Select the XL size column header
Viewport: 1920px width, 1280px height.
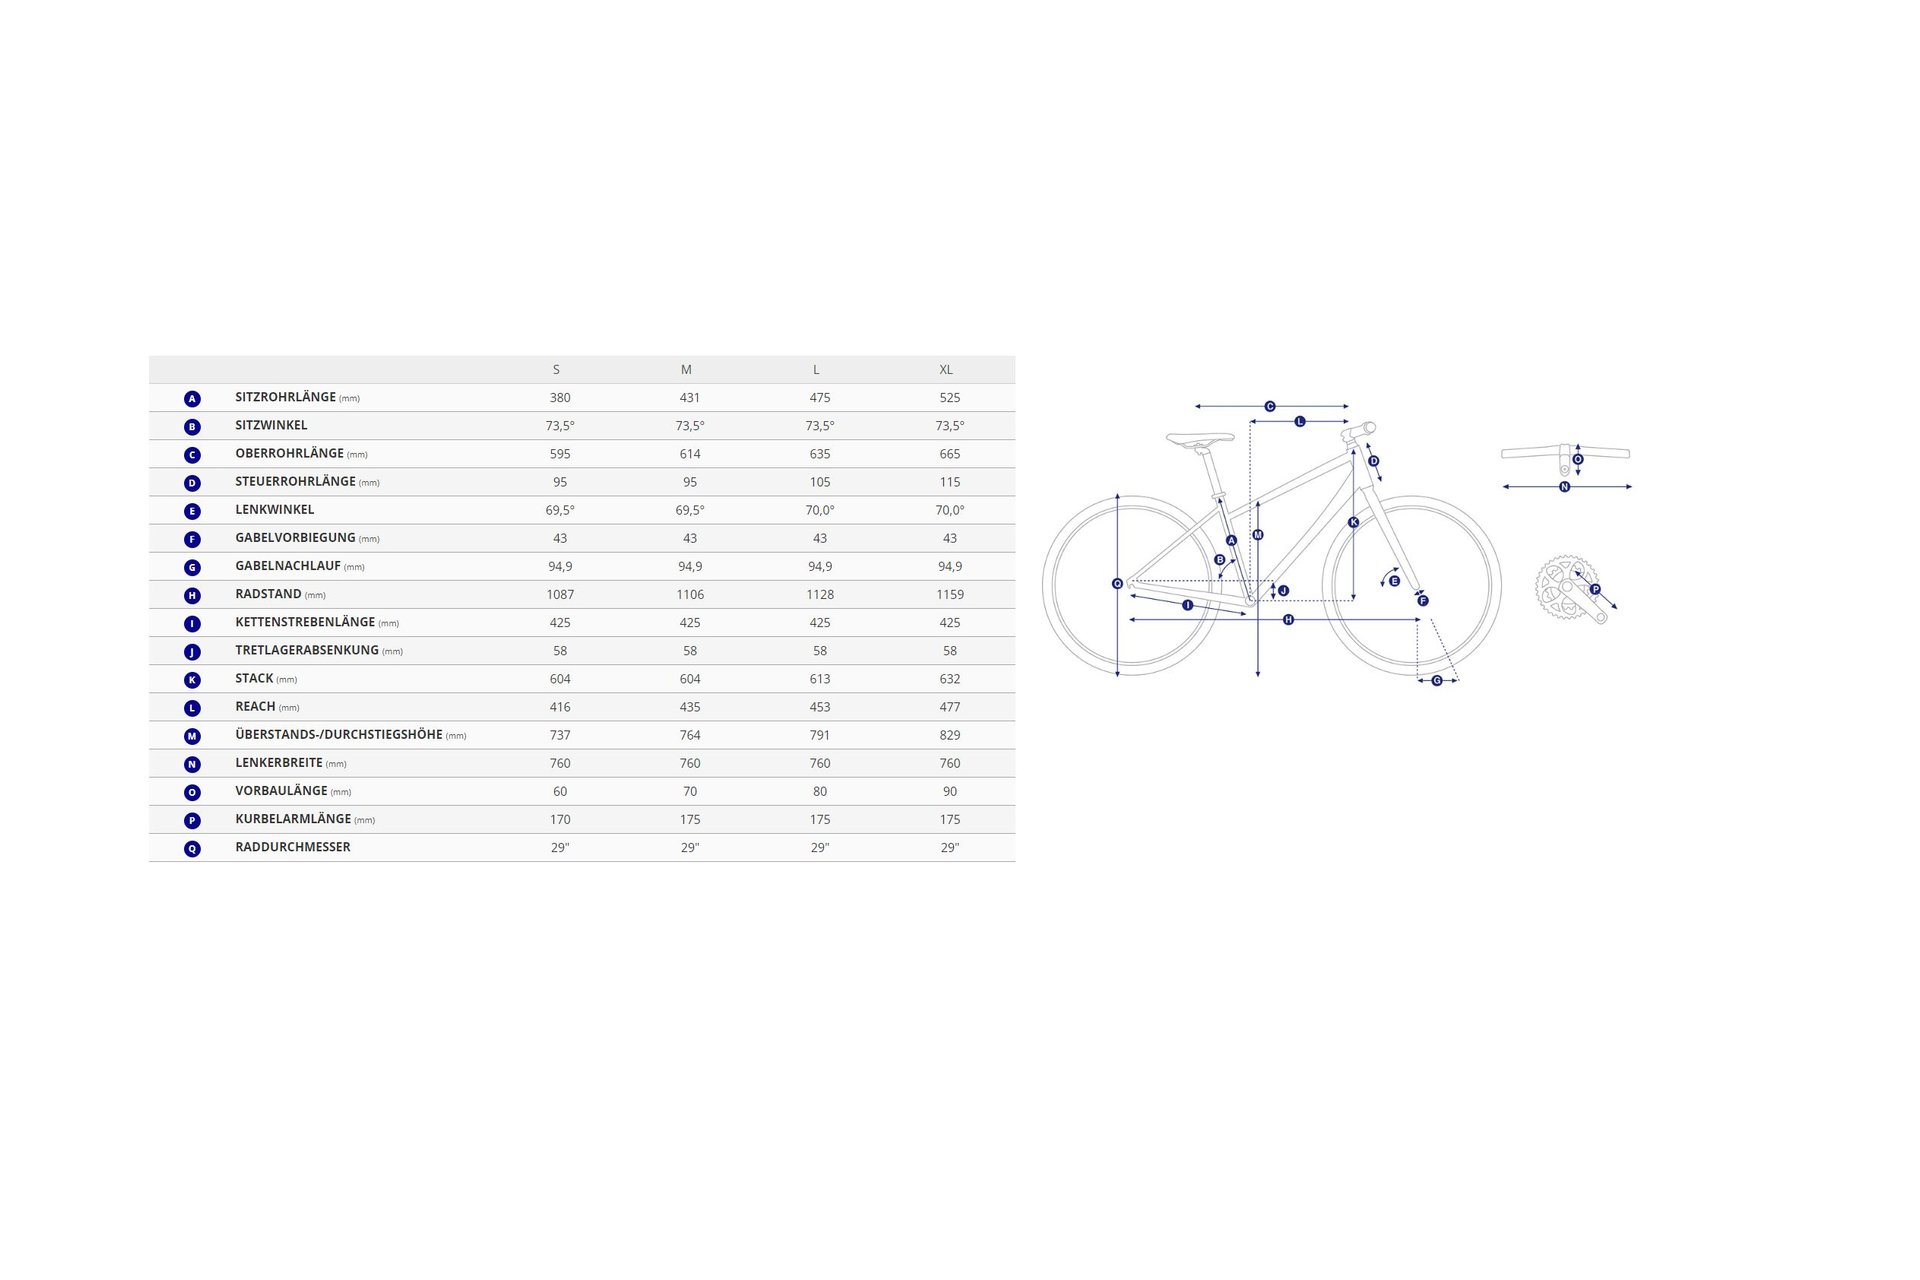click(946, 370)
